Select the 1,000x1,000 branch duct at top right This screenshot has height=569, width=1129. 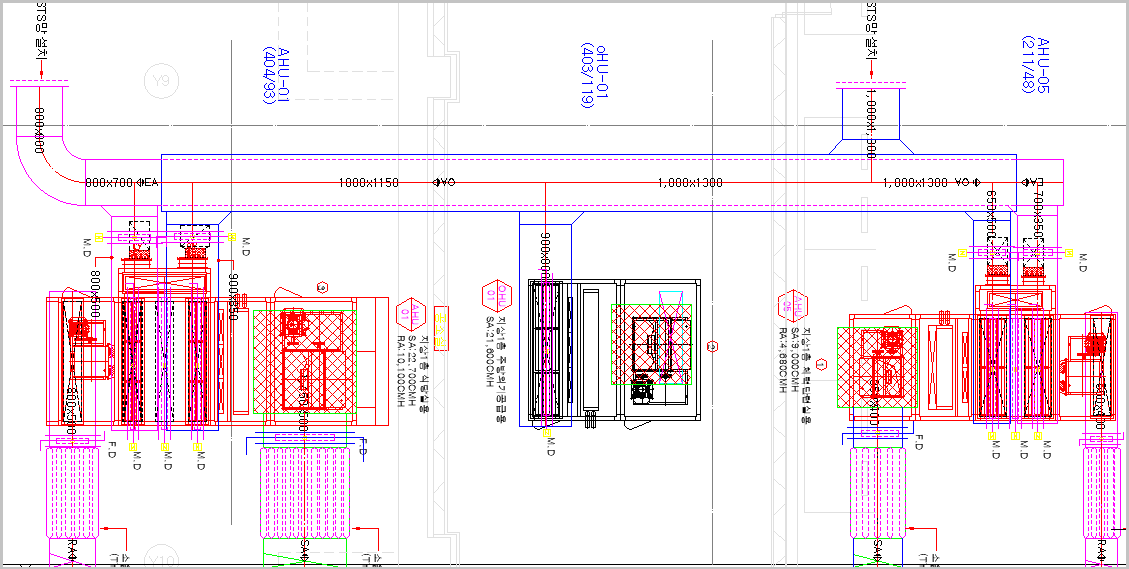(x=870, y=120)
